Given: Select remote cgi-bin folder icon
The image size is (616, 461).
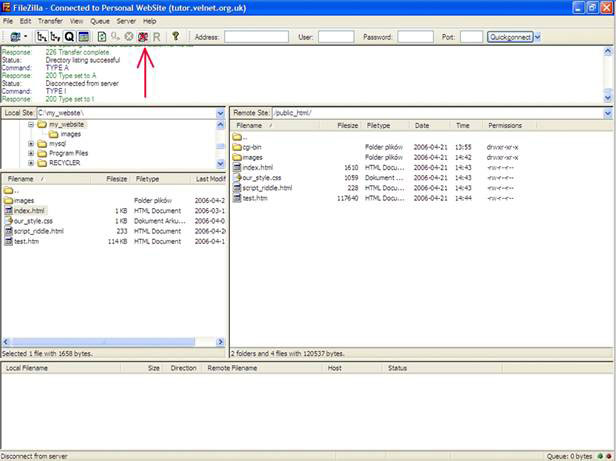Looking at the screenshot, I should click(x=237, y=147).
